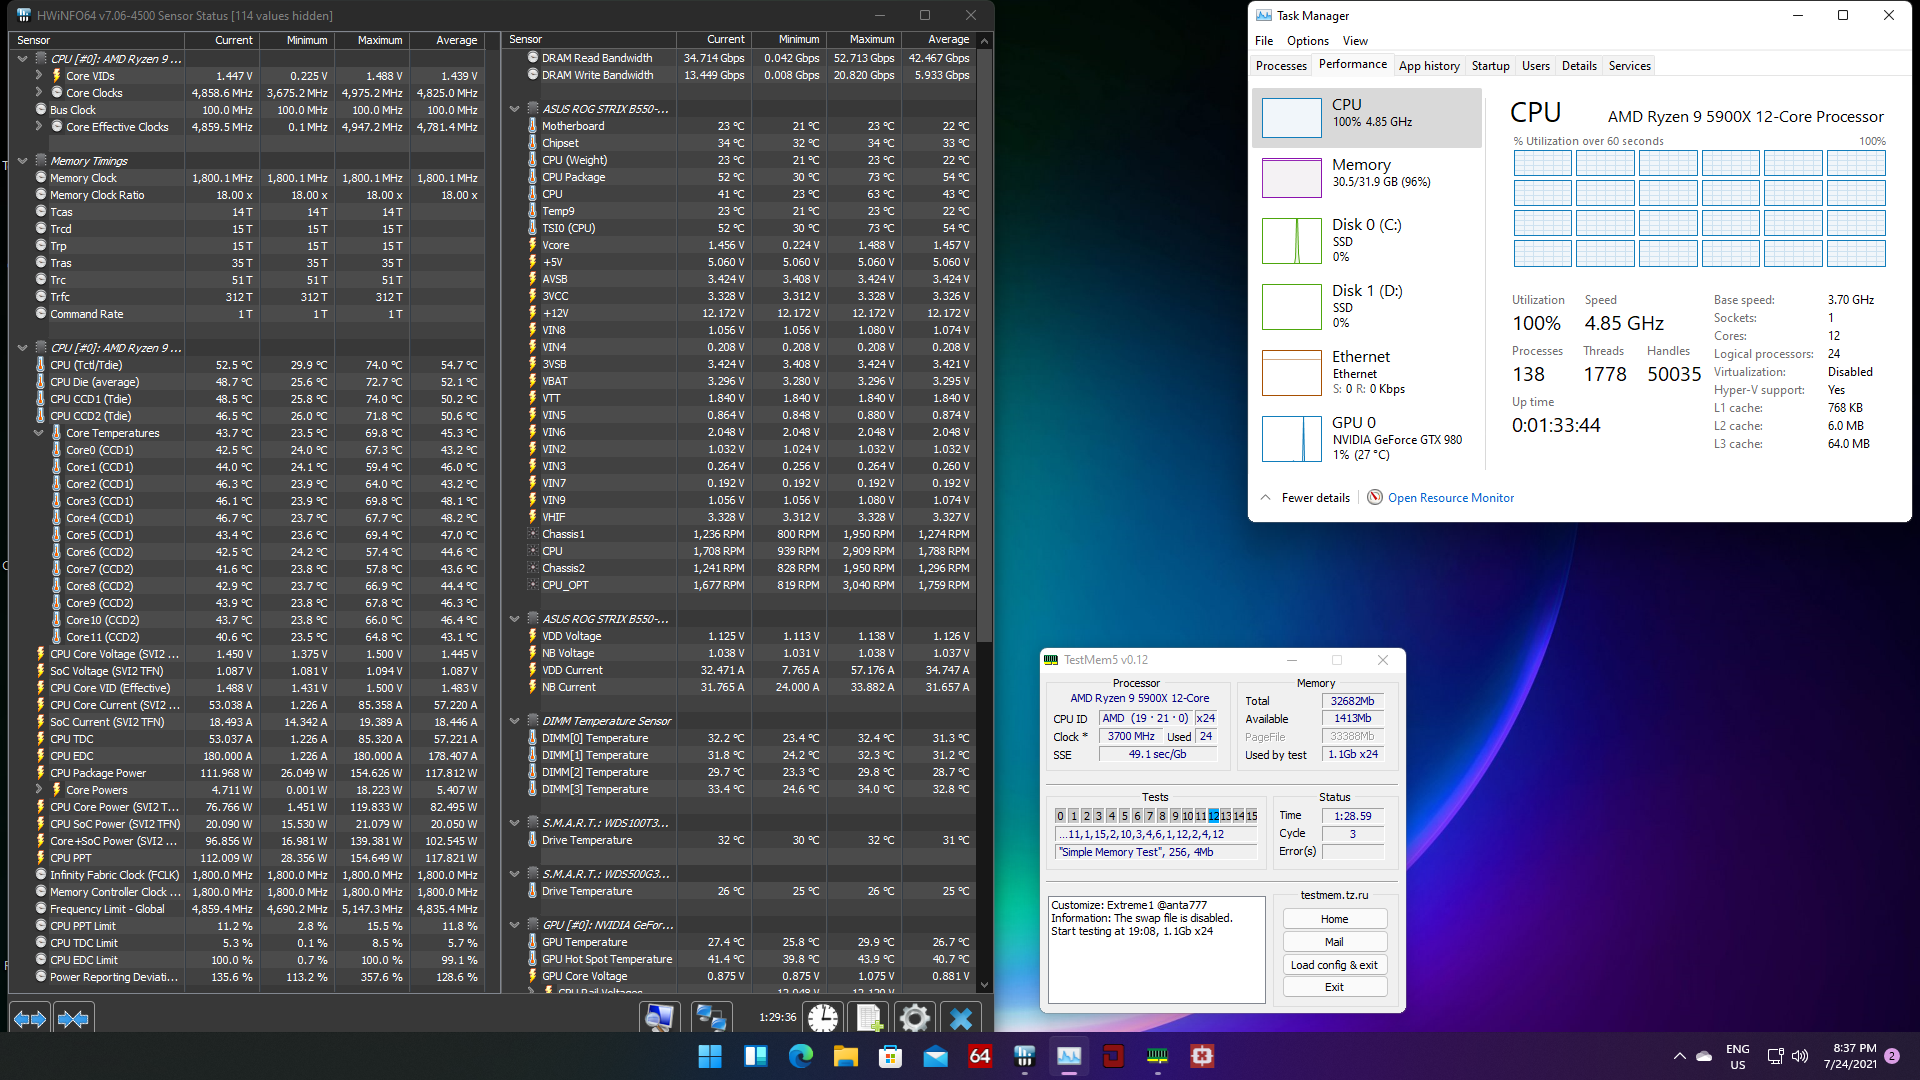1920x1080 pixels.
Task: Click Mail button in TestMem5
Action: pos(1334,942)
